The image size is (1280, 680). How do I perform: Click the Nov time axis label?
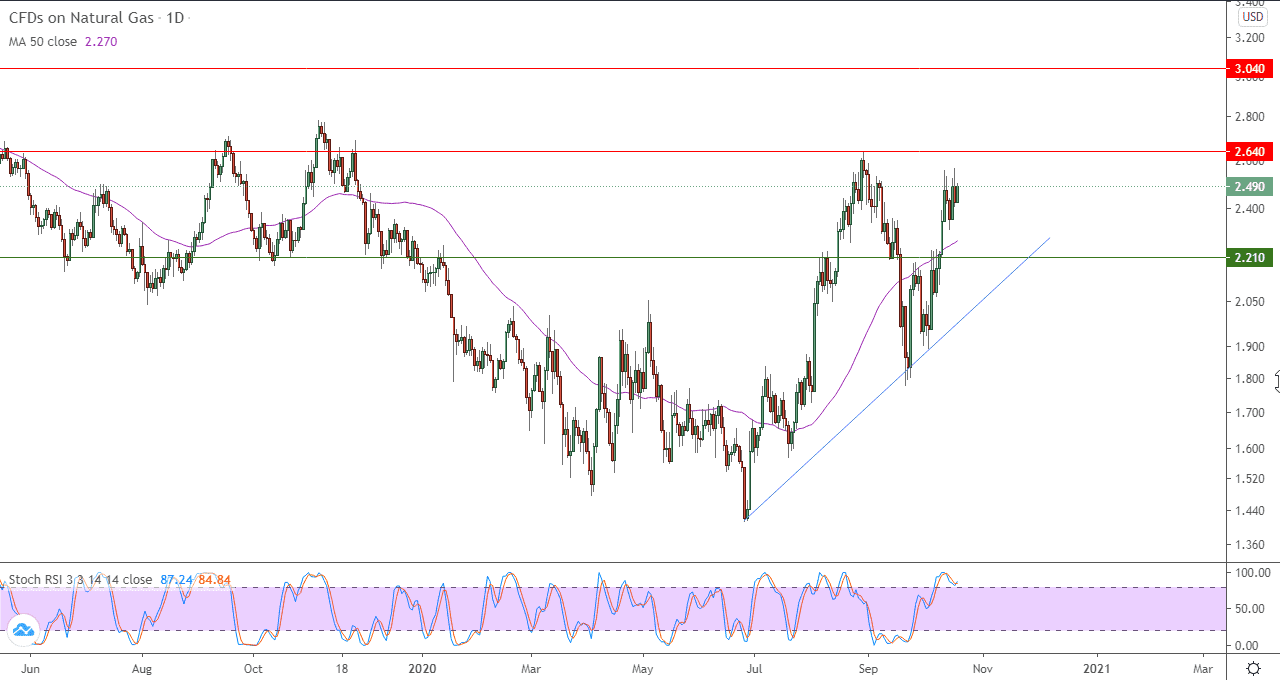[982, 668]
